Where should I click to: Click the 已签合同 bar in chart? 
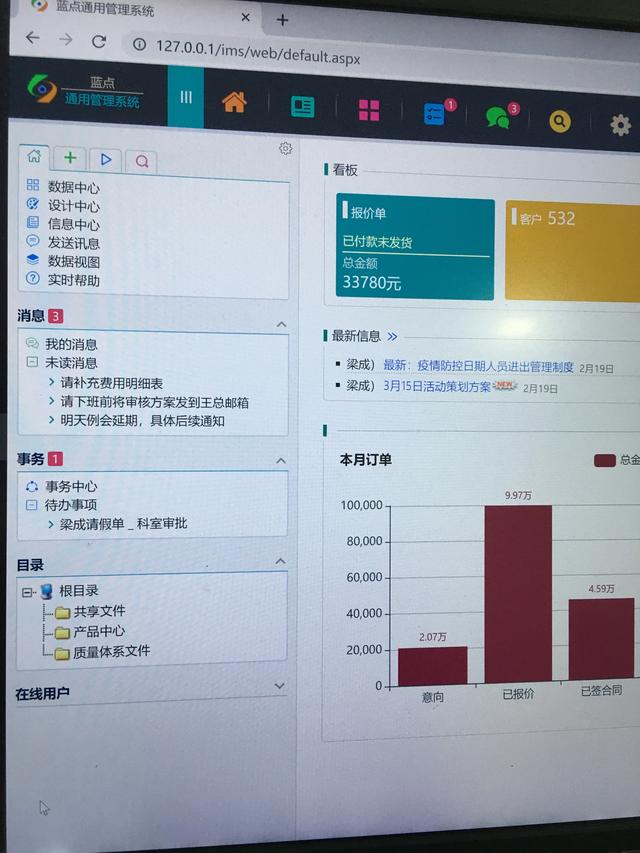(x=601, y=639)
